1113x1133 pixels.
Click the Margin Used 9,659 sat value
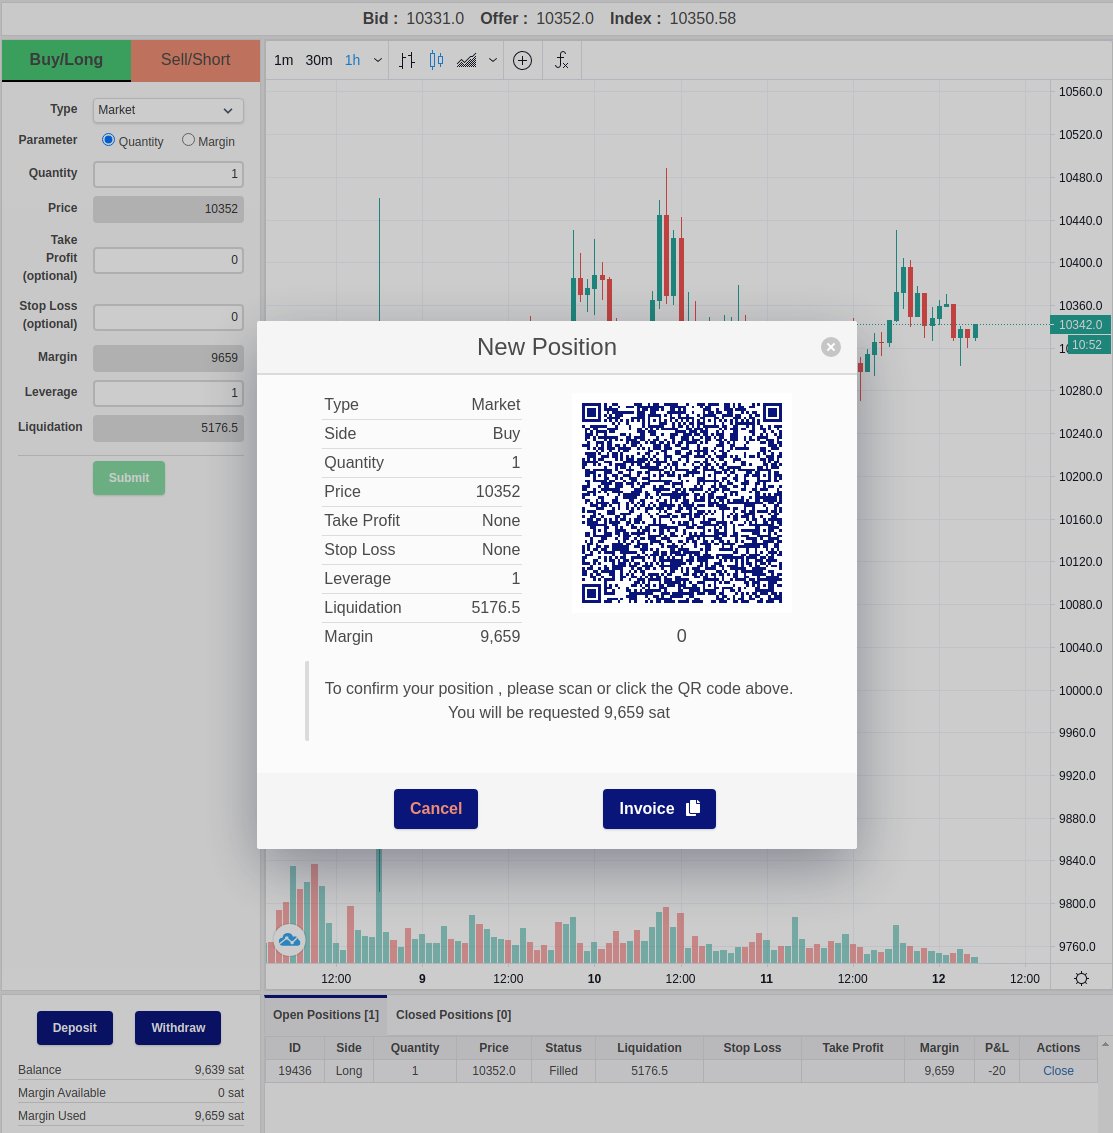click(219, 1116)
